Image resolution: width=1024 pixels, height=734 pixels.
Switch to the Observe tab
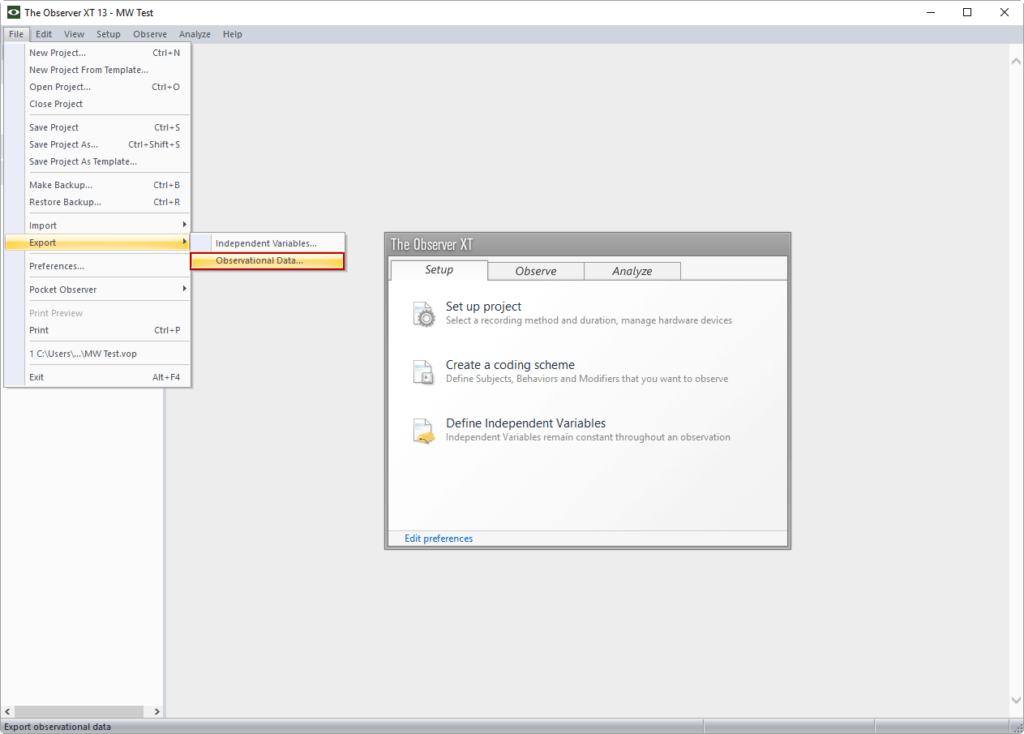536,270
